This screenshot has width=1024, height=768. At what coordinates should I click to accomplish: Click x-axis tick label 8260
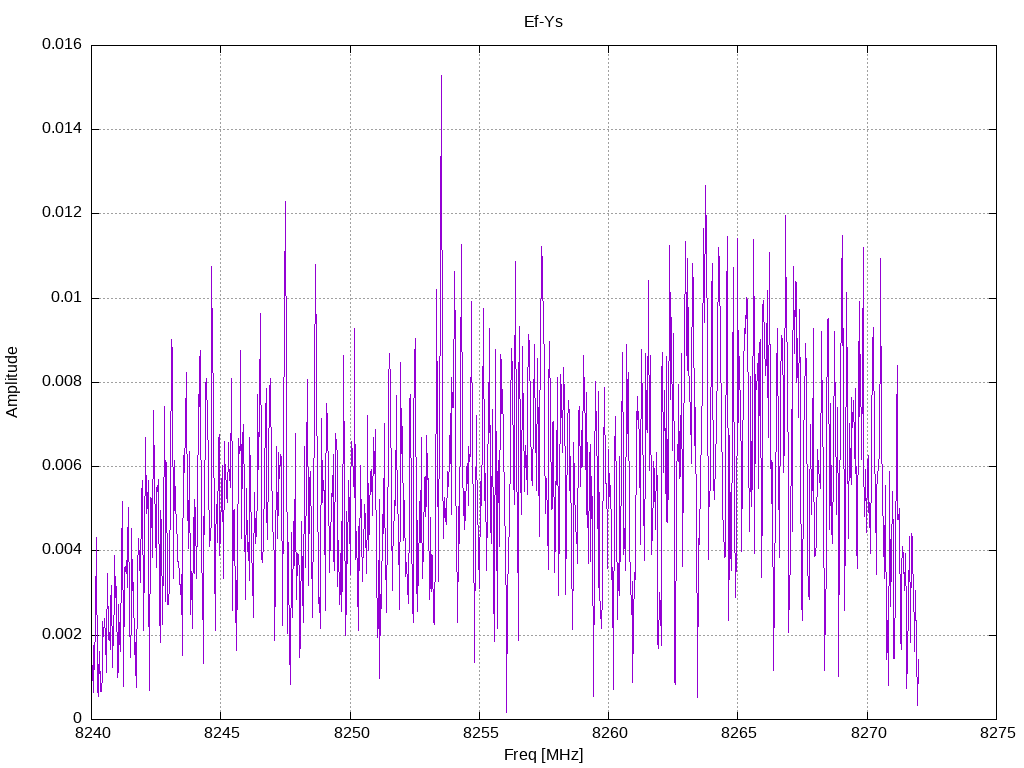point(609,733)
